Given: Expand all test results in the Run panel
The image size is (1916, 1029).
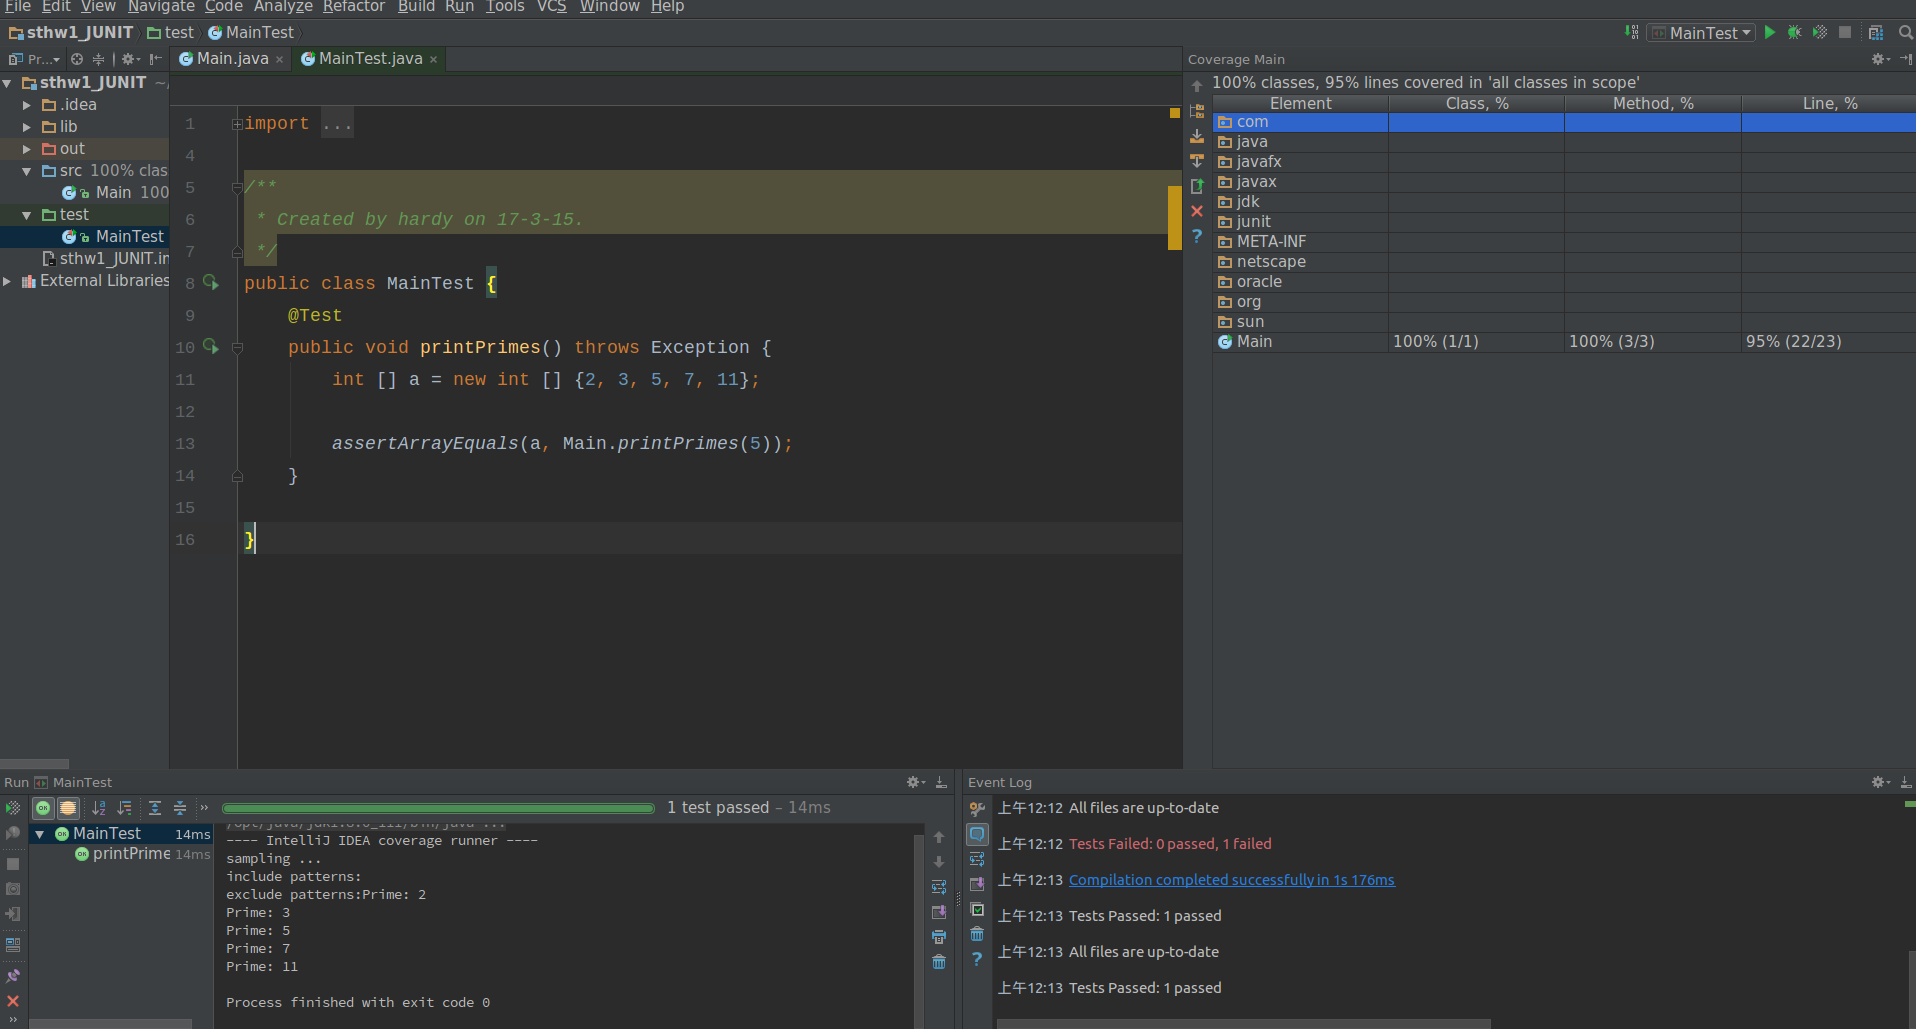Looking at the screenshot, I should 155,808.
